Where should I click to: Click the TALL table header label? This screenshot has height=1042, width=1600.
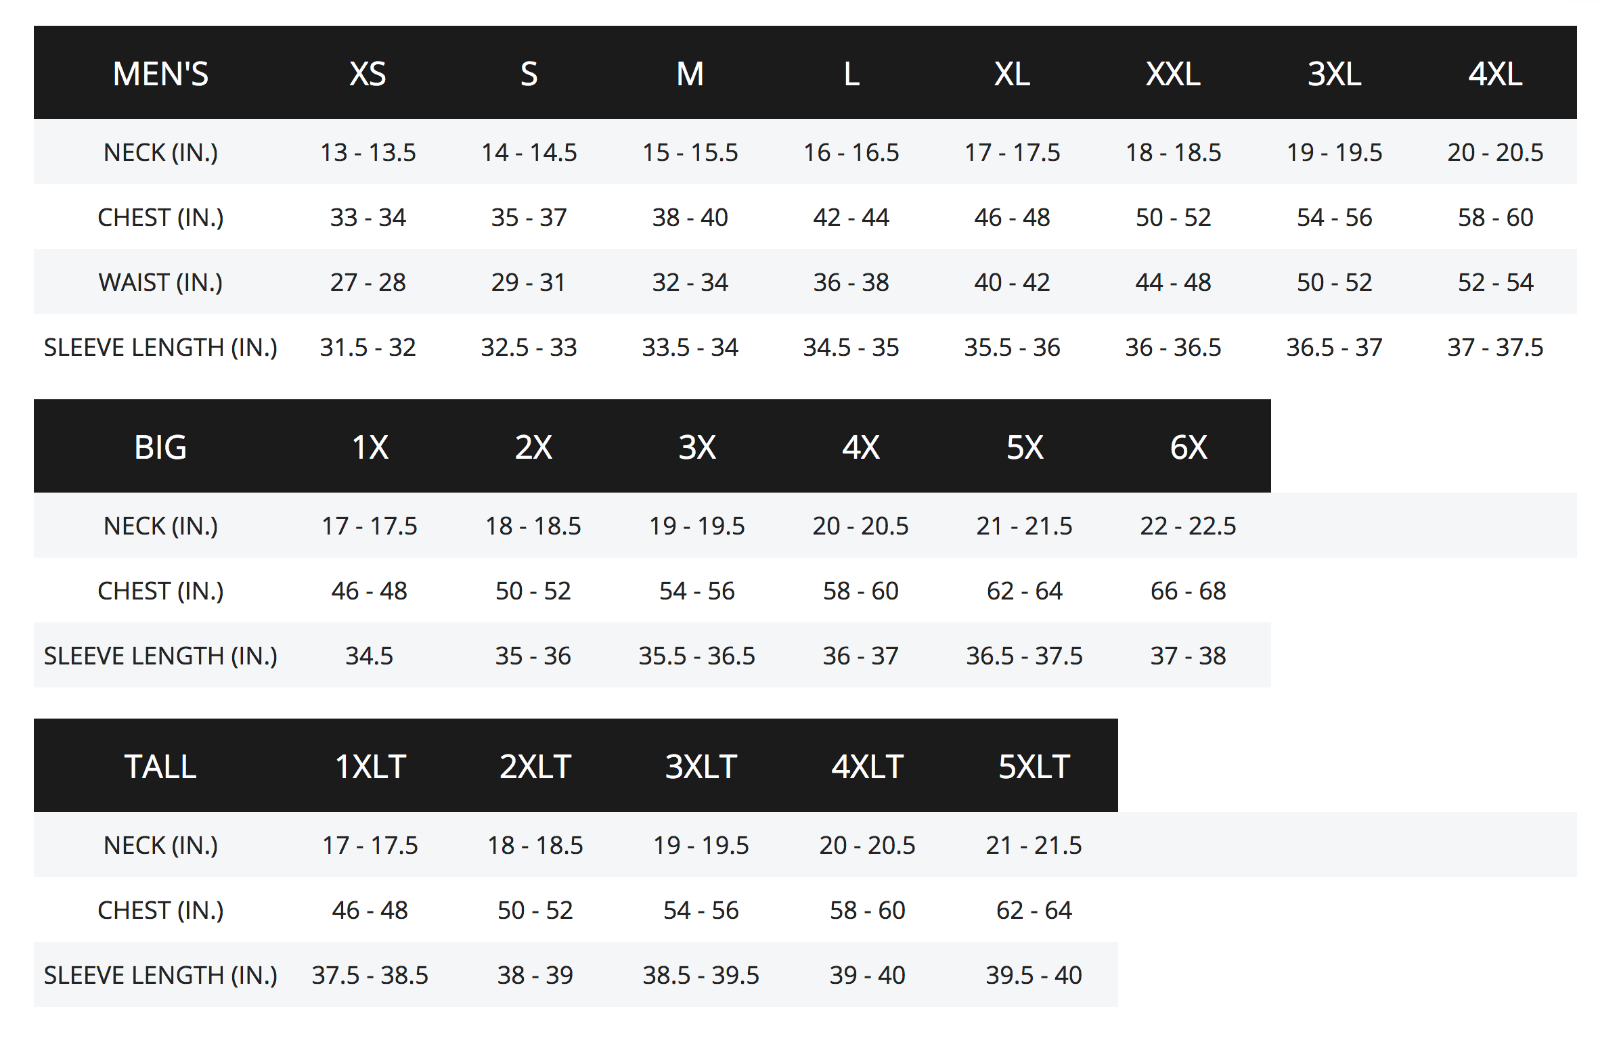160,766
